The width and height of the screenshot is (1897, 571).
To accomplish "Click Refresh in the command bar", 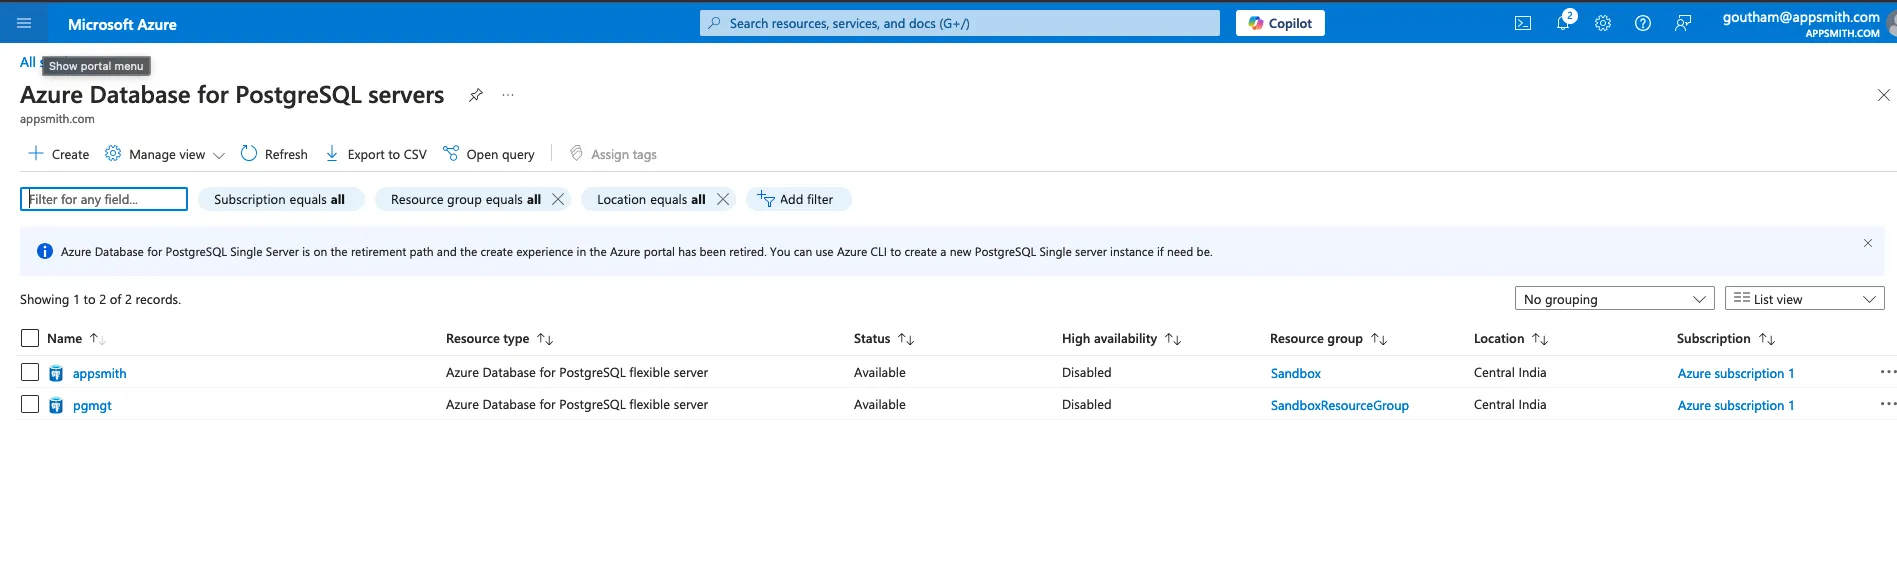I will point(274,154).
